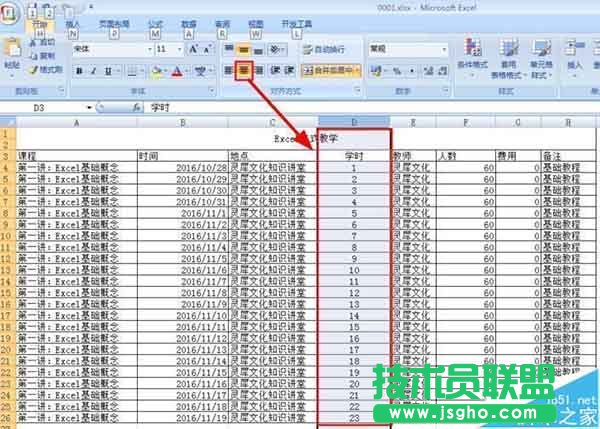Open the text orientation tool
The image size is (600, 429).
click(275, 49)
